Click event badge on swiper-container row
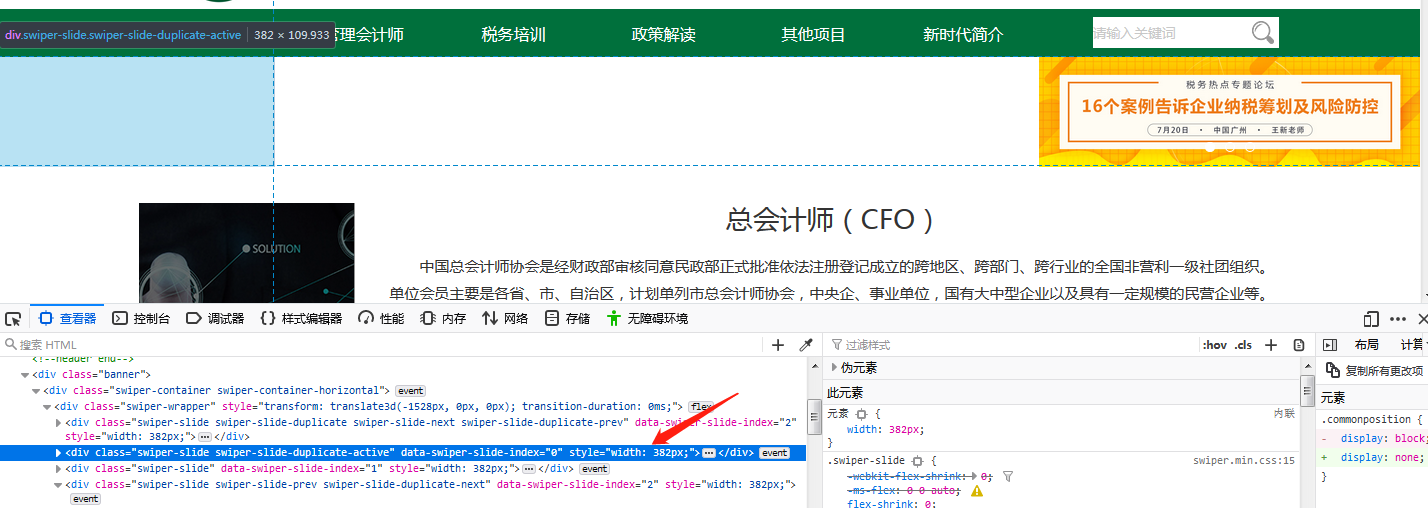Screen dimensions: 1428x508 [410, 390]
